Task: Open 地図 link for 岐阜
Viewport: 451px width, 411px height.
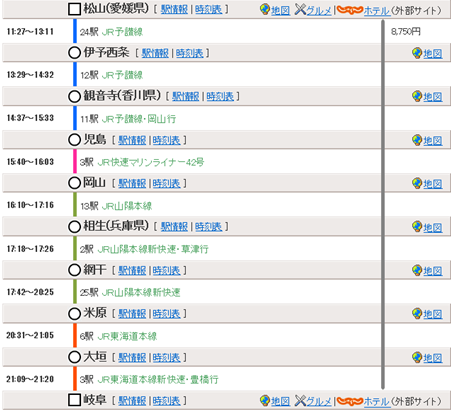Action: pos(280,402)
